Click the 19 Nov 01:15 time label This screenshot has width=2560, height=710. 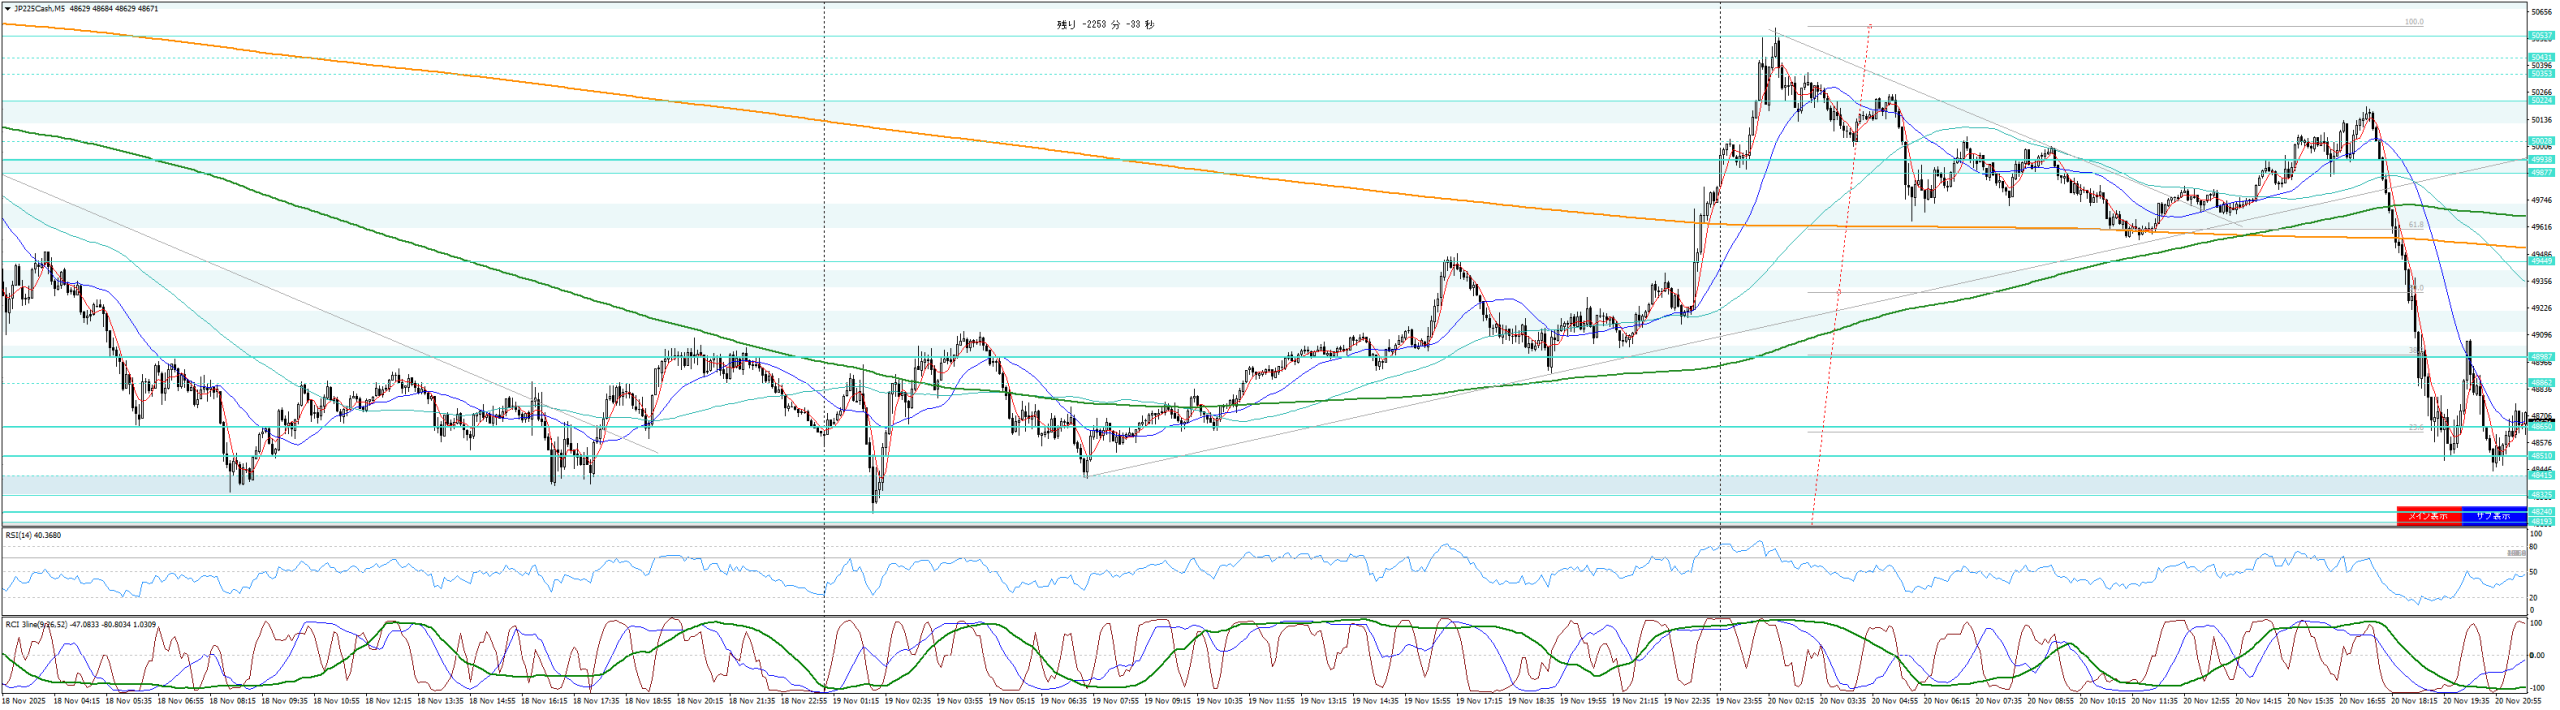point(856,701)
